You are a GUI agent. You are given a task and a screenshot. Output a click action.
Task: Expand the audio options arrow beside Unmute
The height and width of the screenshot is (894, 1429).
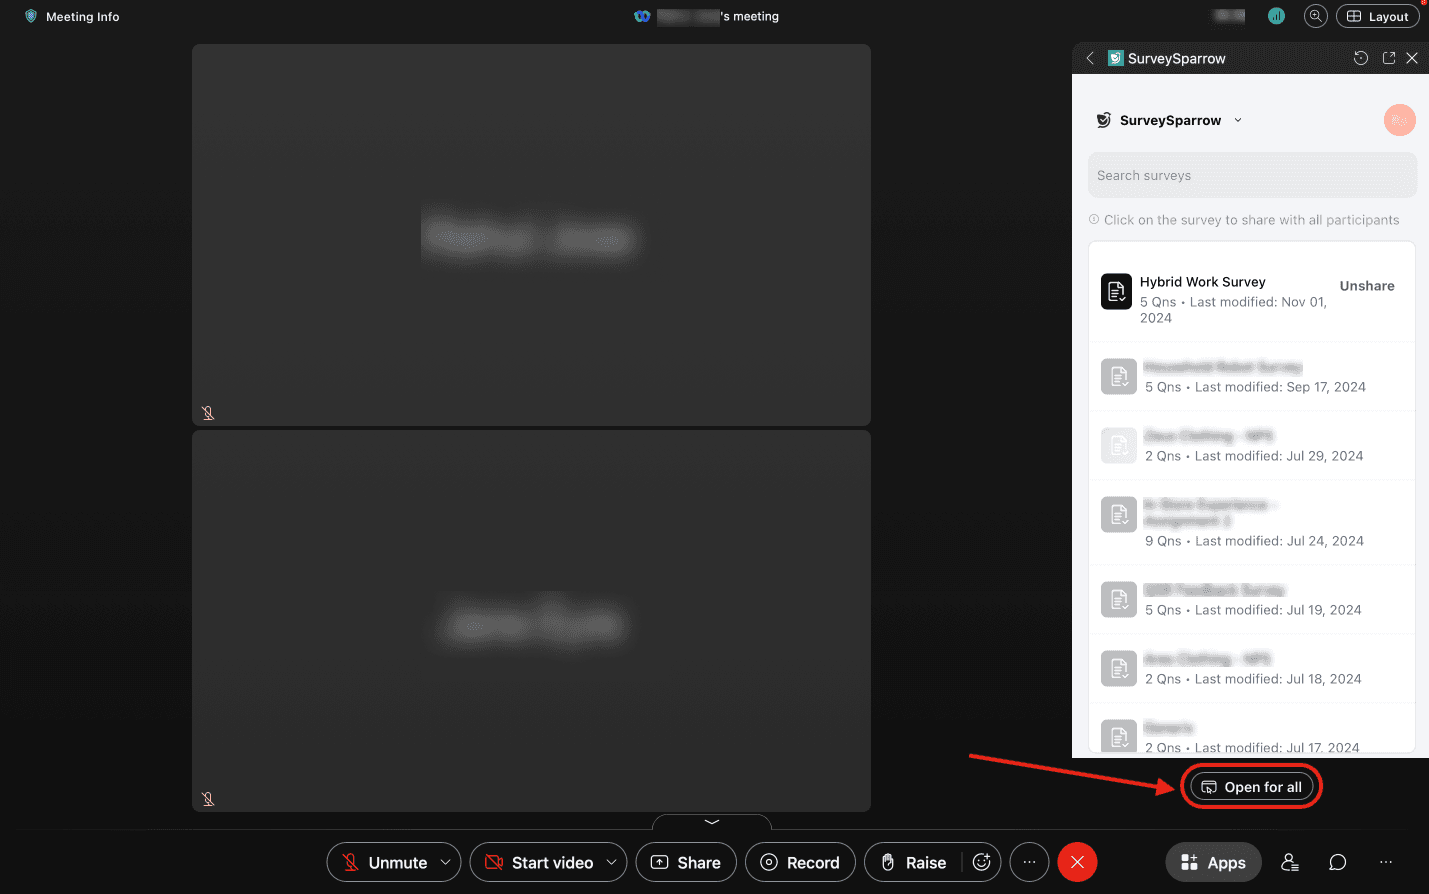pos(445,862)
